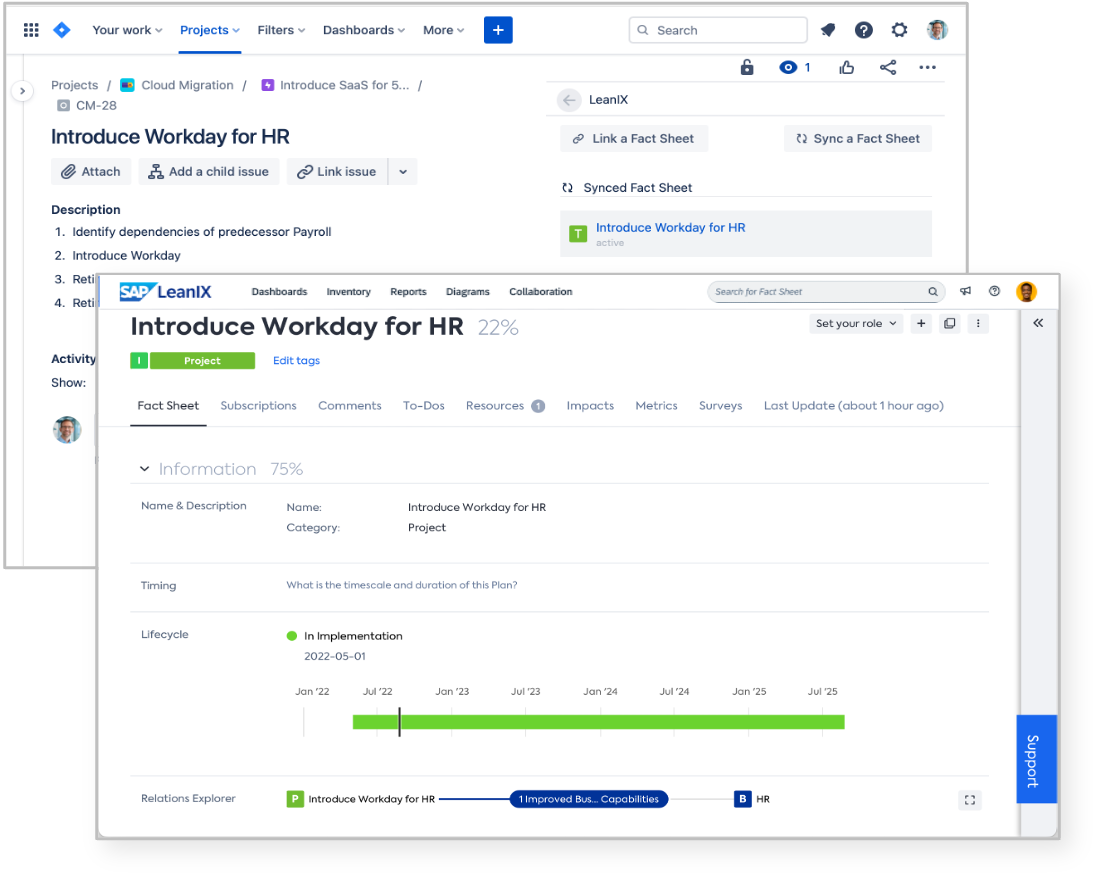Click the copy Fact Sheet icon
Viewport: 1104px width, 884px height.
950,324
